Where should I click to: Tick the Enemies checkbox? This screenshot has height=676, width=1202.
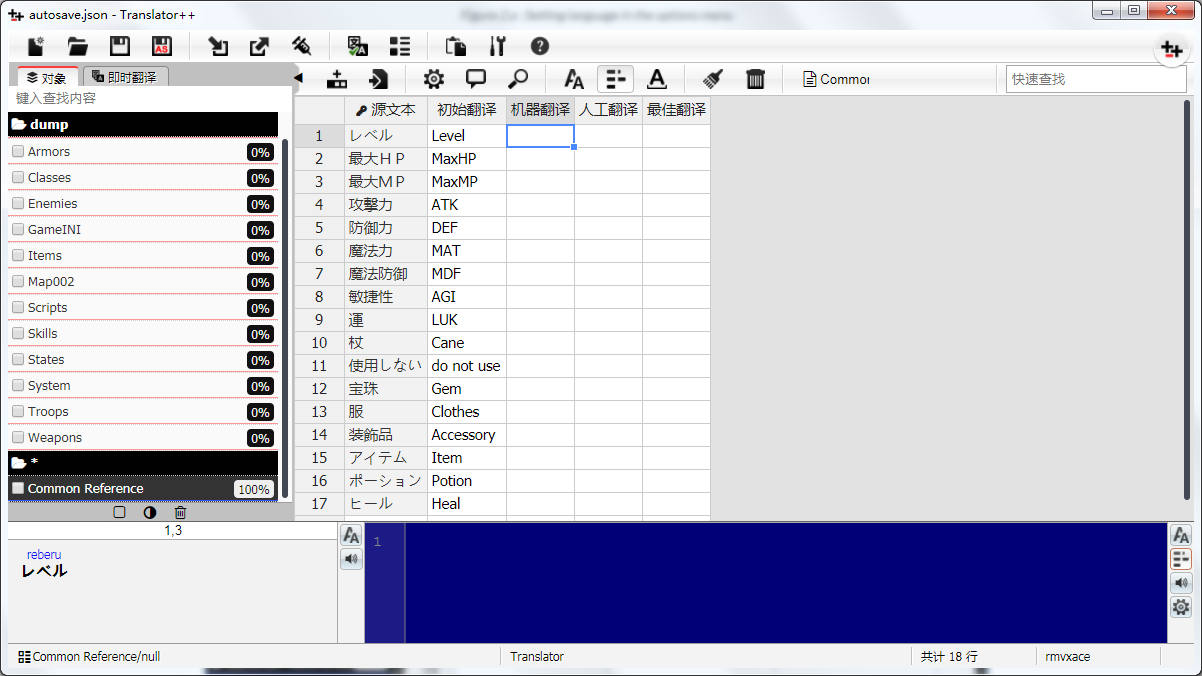point(18,203)
